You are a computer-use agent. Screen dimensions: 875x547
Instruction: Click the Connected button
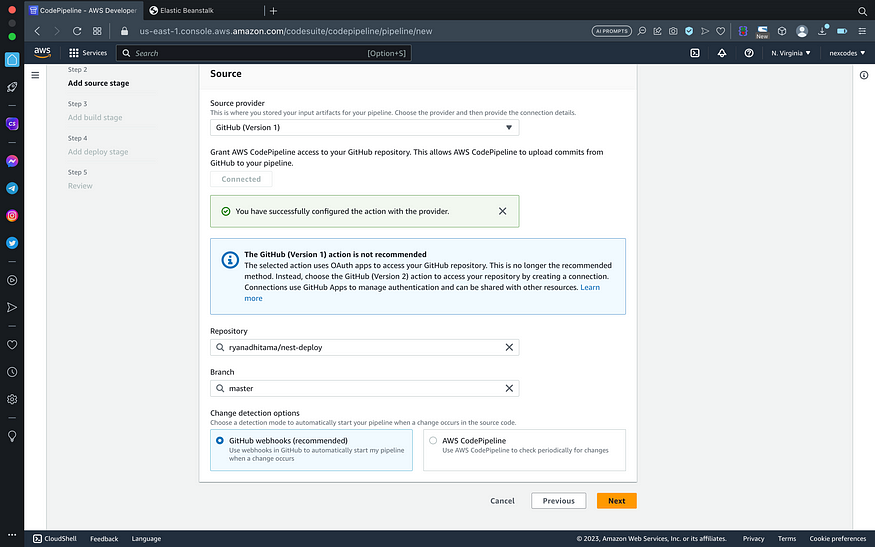(241, 179)
